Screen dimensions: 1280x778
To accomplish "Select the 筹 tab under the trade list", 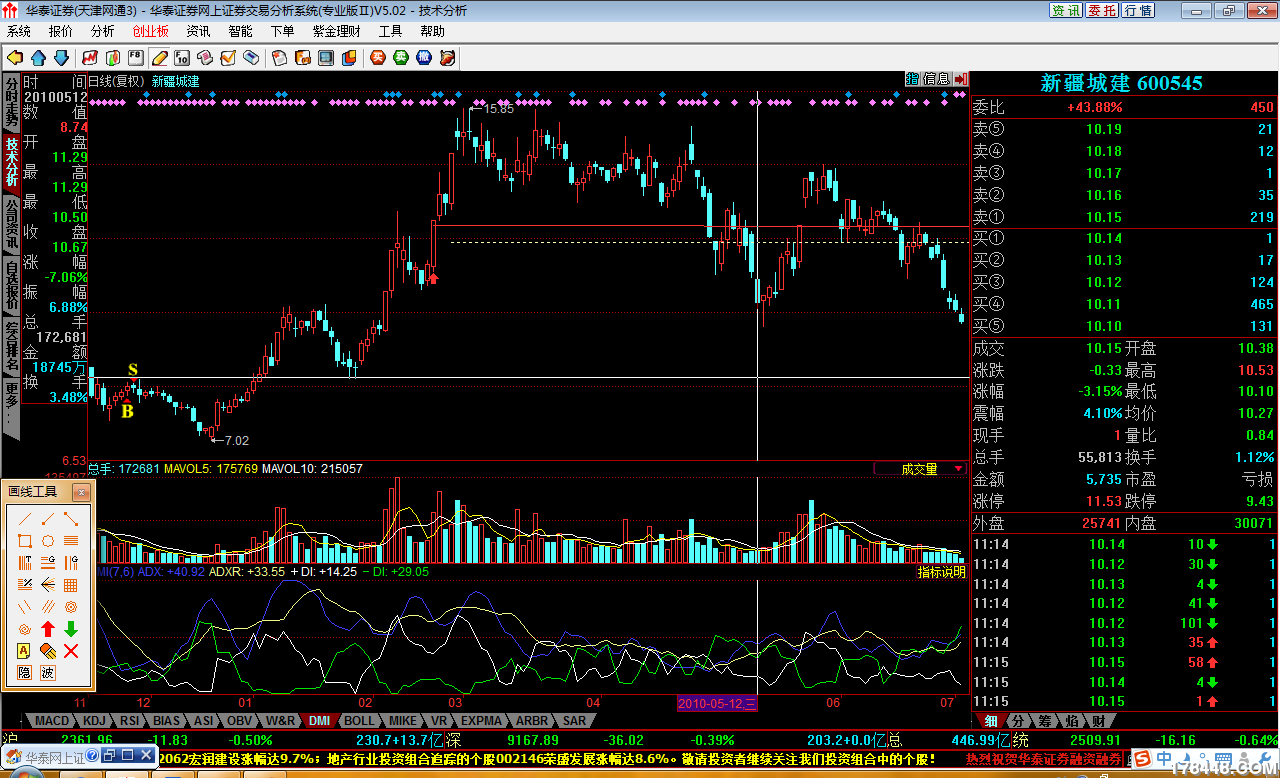I will coord(1045,721).
